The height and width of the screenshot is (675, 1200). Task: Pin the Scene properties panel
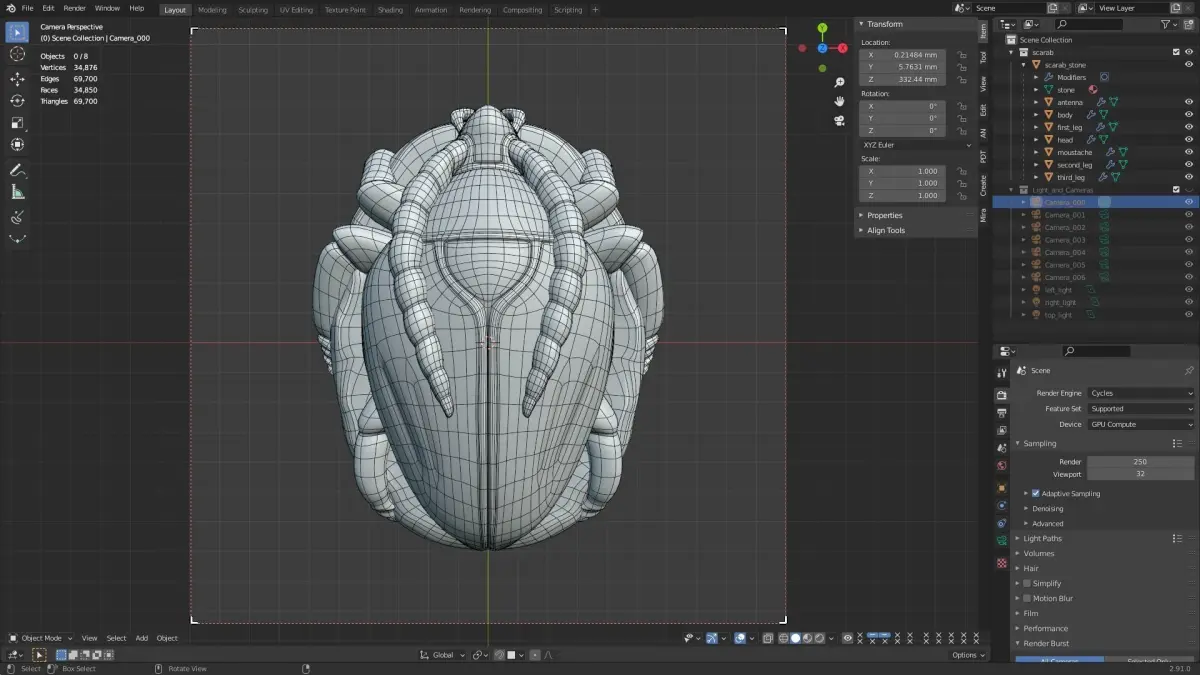pyautogui.click(x=1188, y=371)
